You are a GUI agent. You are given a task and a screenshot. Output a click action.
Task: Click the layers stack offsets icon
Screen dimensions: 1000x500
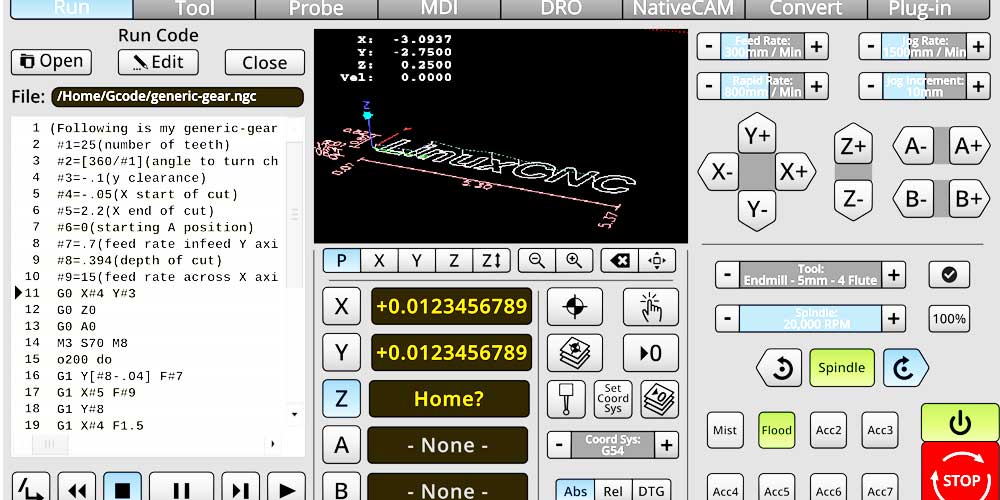575,353
